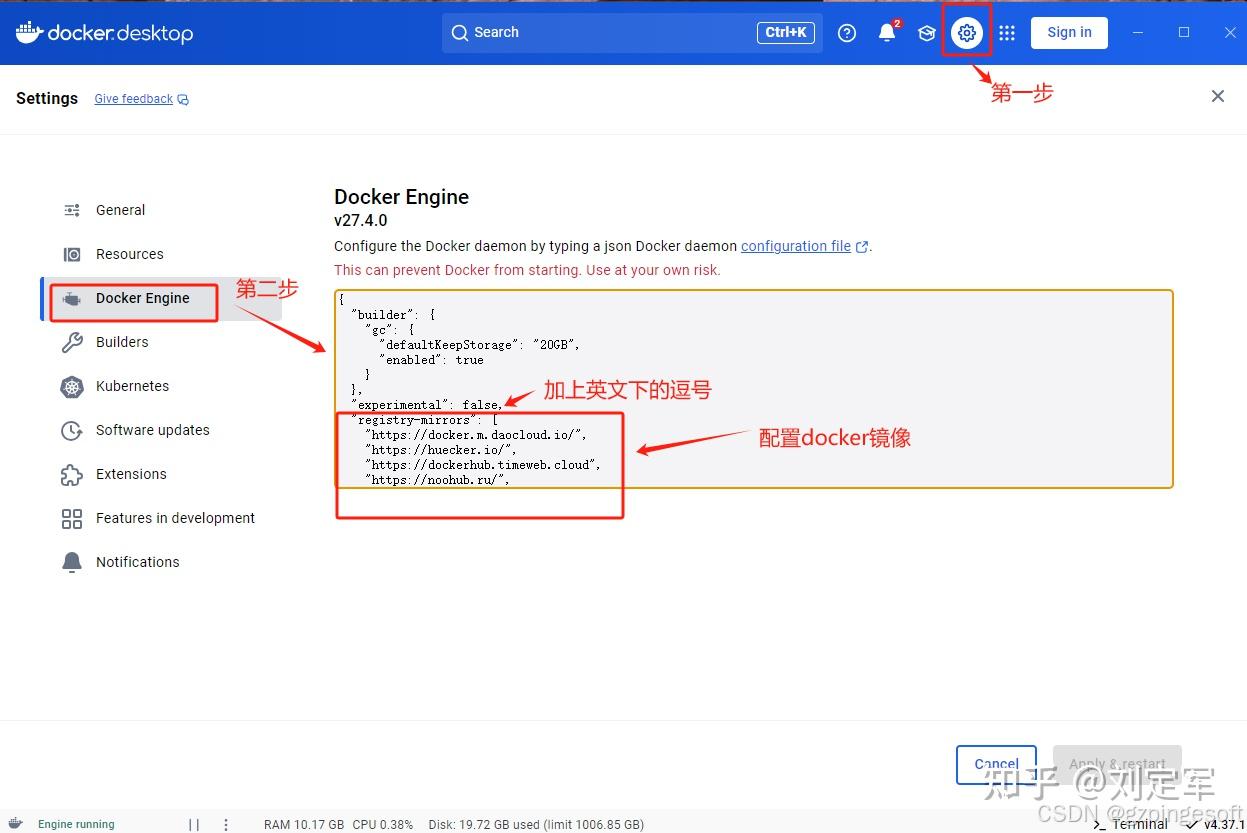Focus the Search field in header
This screenshot has height=833, width=1247.
[x=632, y=33]
